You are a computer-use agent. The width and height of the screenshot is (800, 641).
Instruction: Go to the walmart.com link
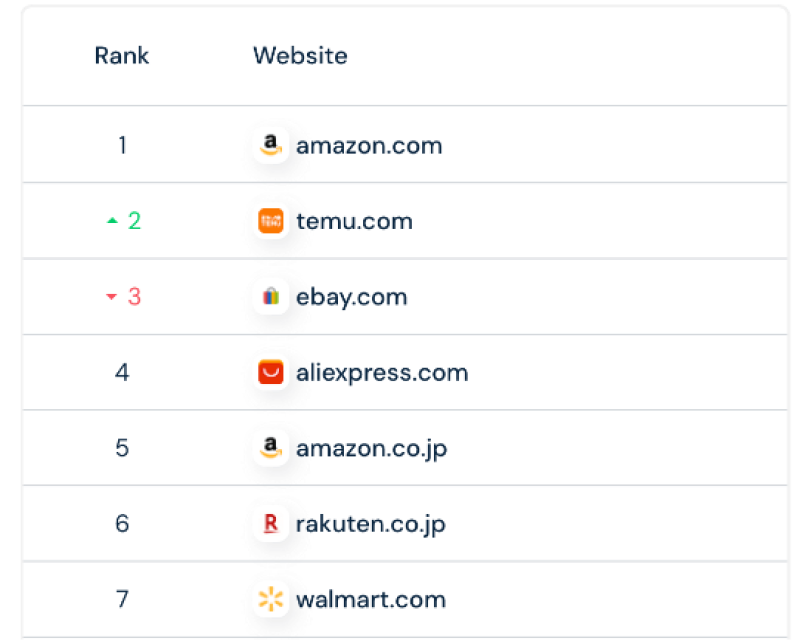coord(371,599)
